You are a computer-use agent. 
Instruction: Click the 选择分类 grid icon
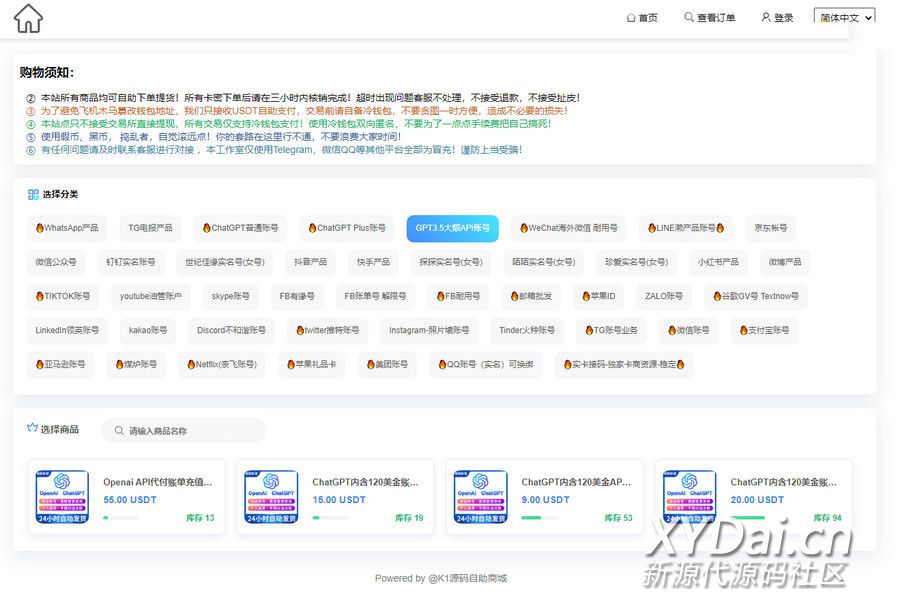coord(32,194)
